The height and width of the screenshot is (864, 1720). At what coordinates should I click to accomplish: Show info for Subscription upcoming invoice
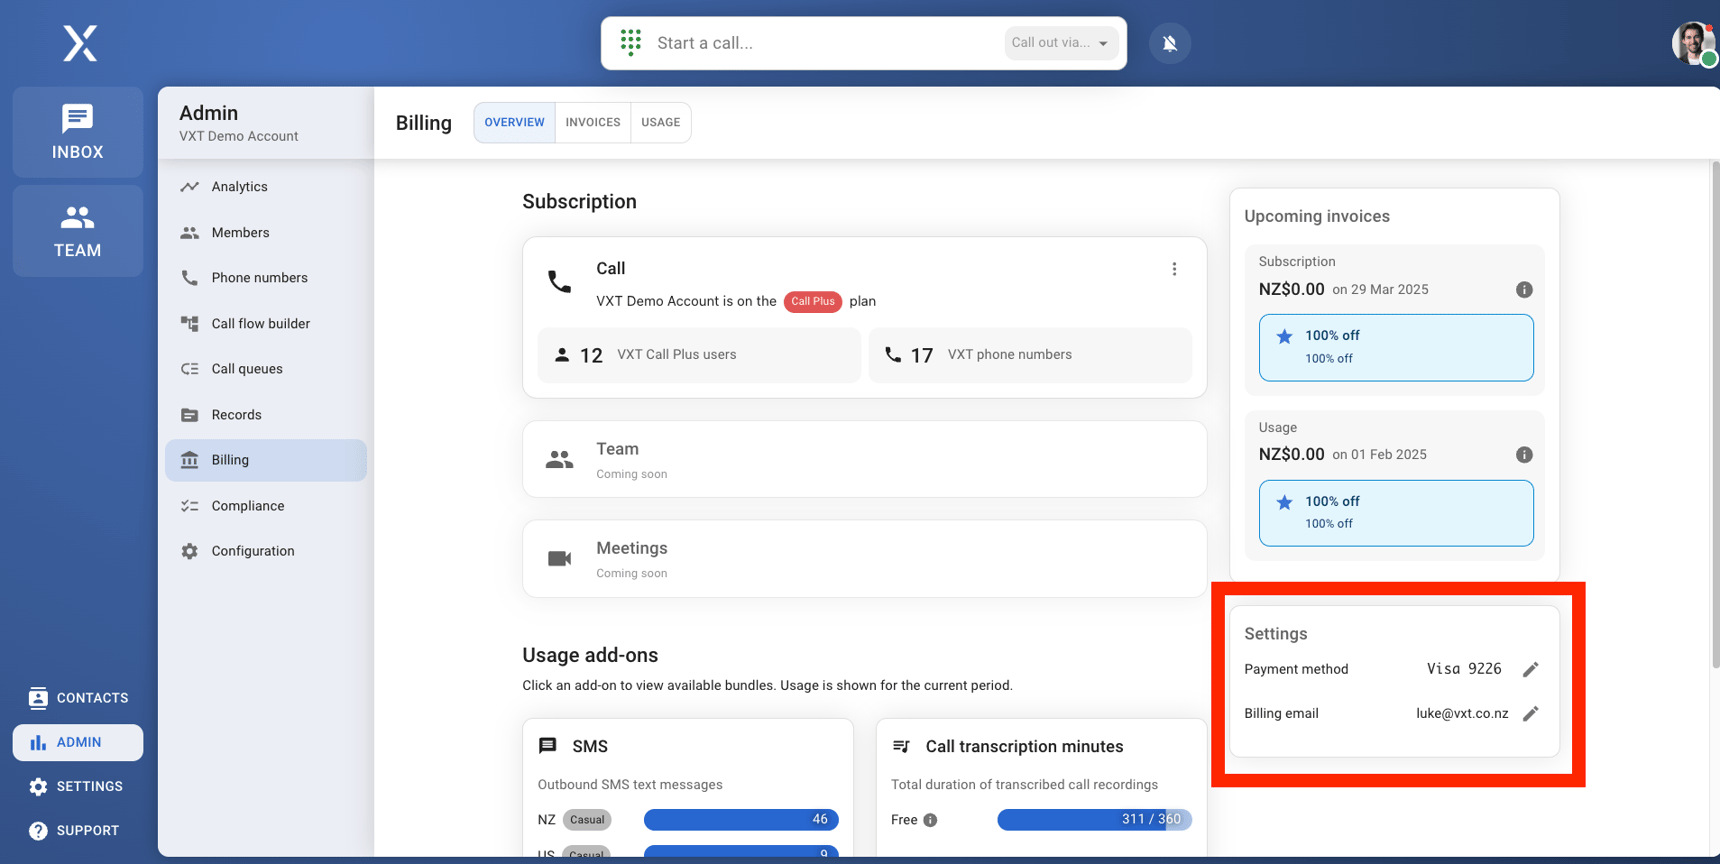[x=1523, y=290]
